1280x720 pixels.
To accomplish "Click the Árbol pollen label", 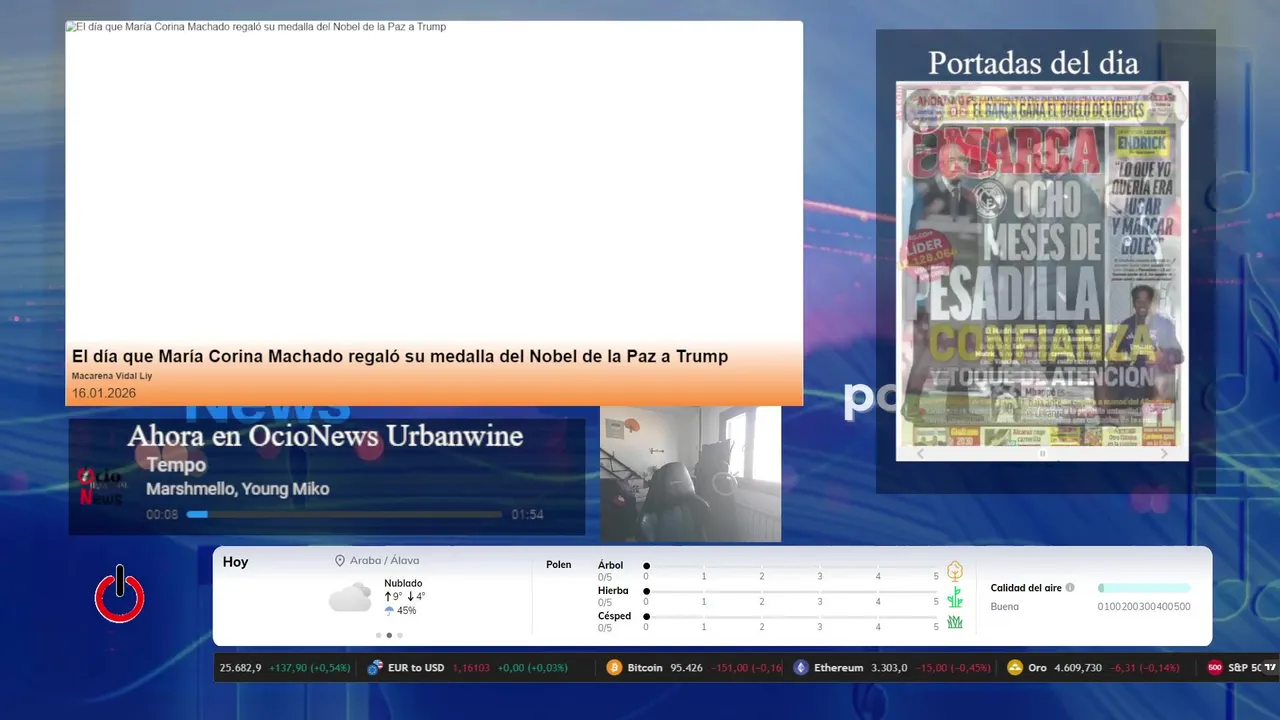I will point(610,565).
